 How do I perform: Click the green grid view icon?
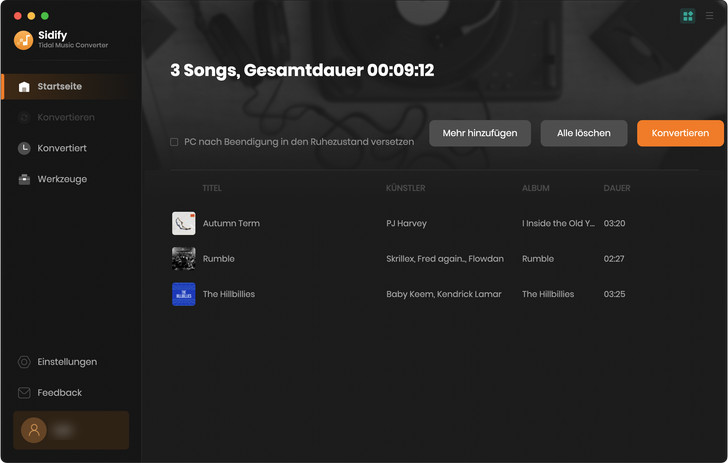point(688,16)
